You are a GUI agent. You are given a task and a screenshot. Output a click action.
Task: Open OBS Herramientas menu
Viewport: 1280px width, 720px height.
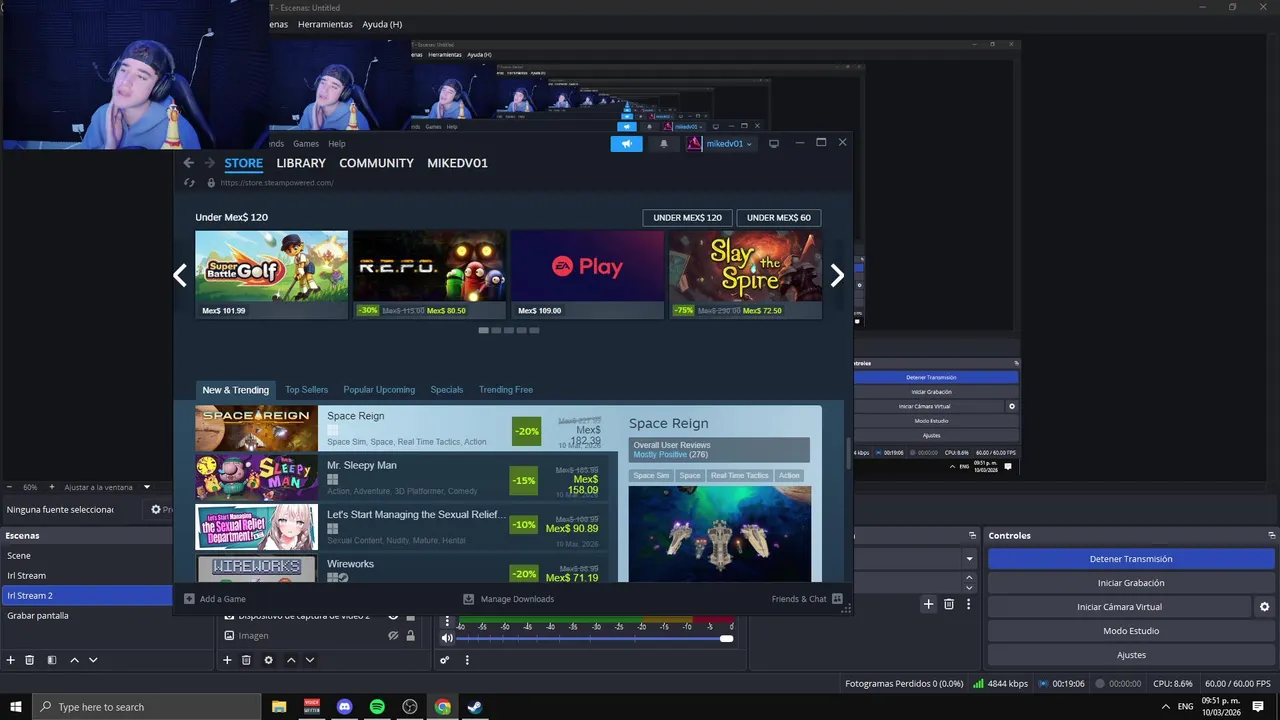coord(325,24)
